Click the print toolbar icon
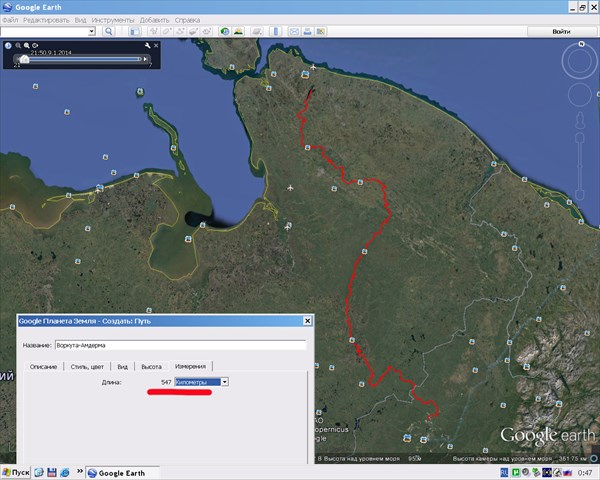 [307, 31]
